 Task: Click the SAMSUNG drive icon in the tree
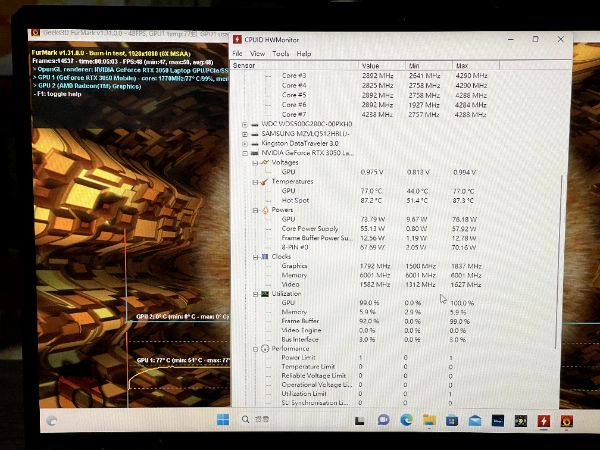pos(254,134)
